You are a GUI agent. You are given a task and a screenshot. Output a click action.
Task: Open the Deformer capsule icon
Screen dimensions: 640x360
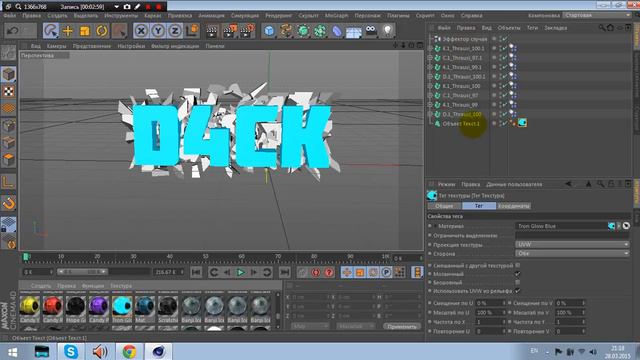336,31
